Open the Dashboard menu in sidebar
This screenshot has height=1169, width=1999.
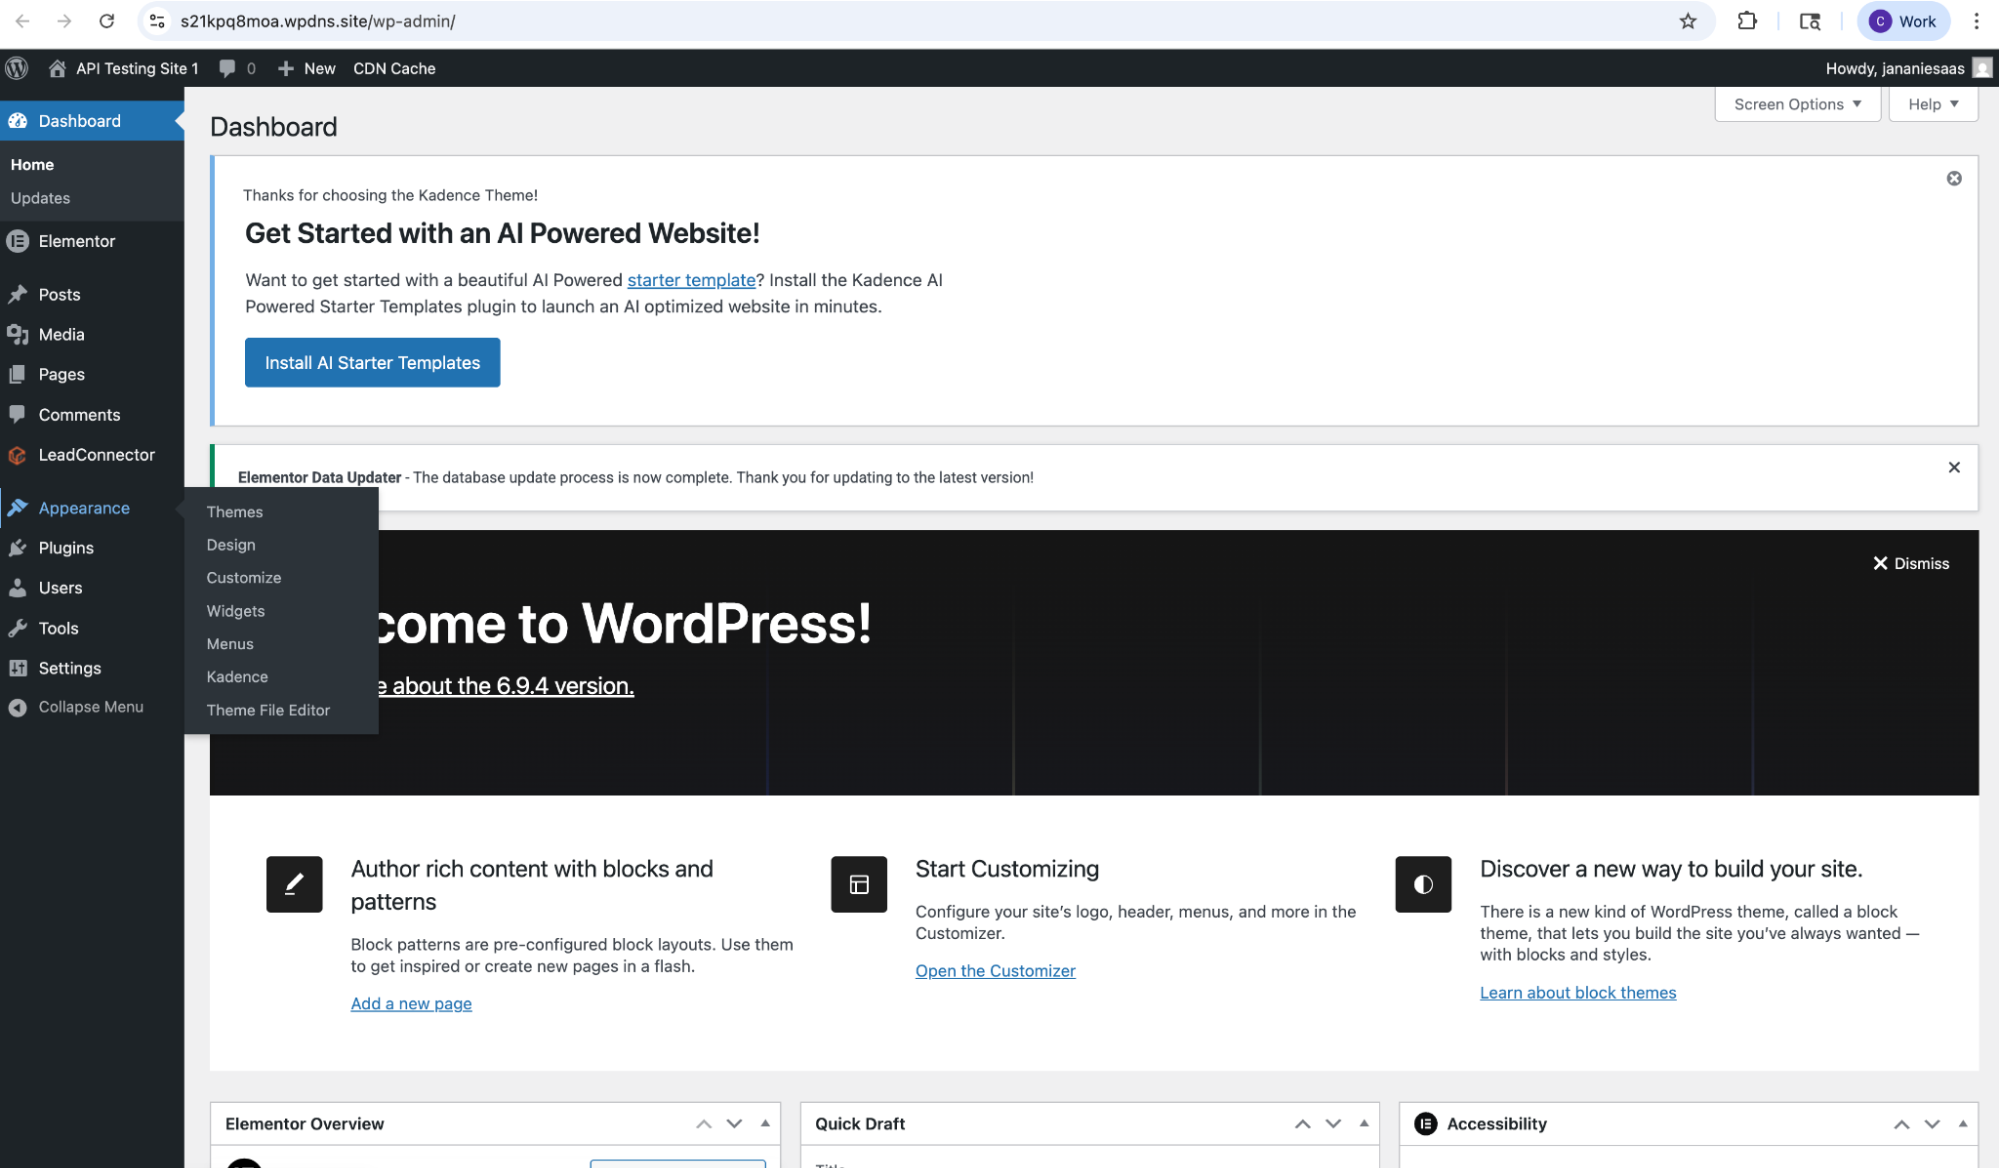(92, 121)
